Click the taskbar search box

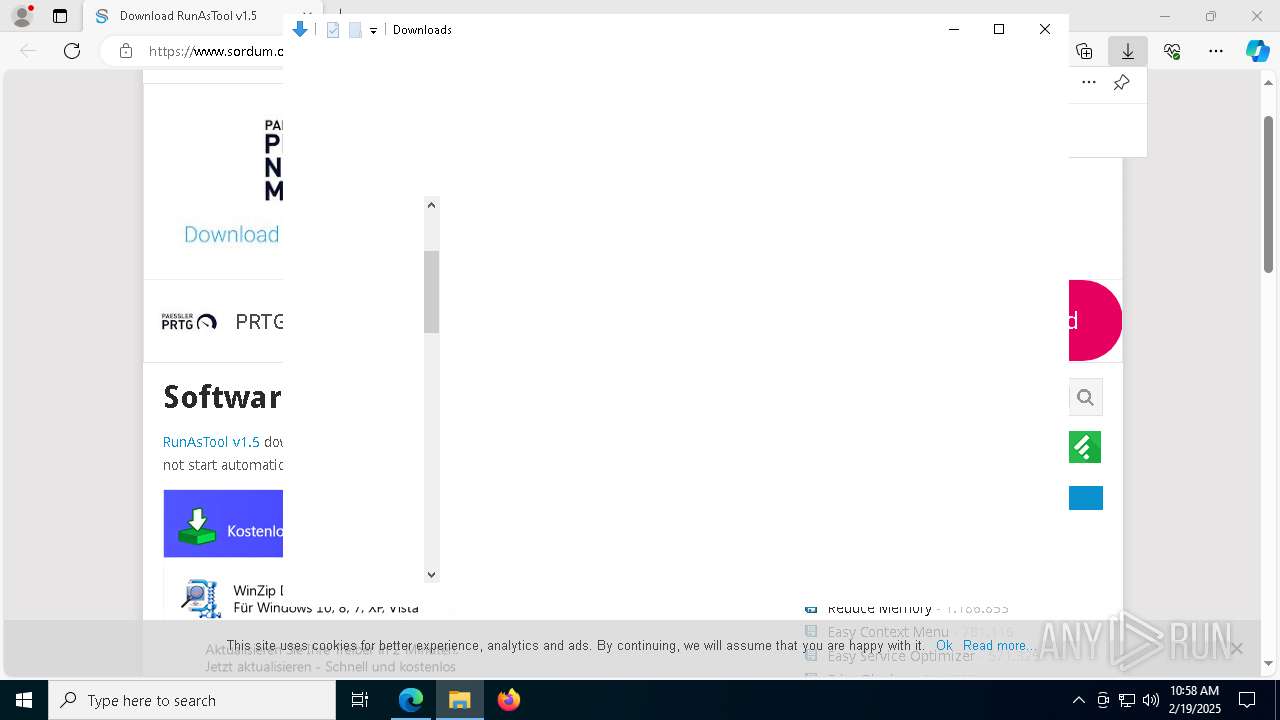(x=192, y=700)
